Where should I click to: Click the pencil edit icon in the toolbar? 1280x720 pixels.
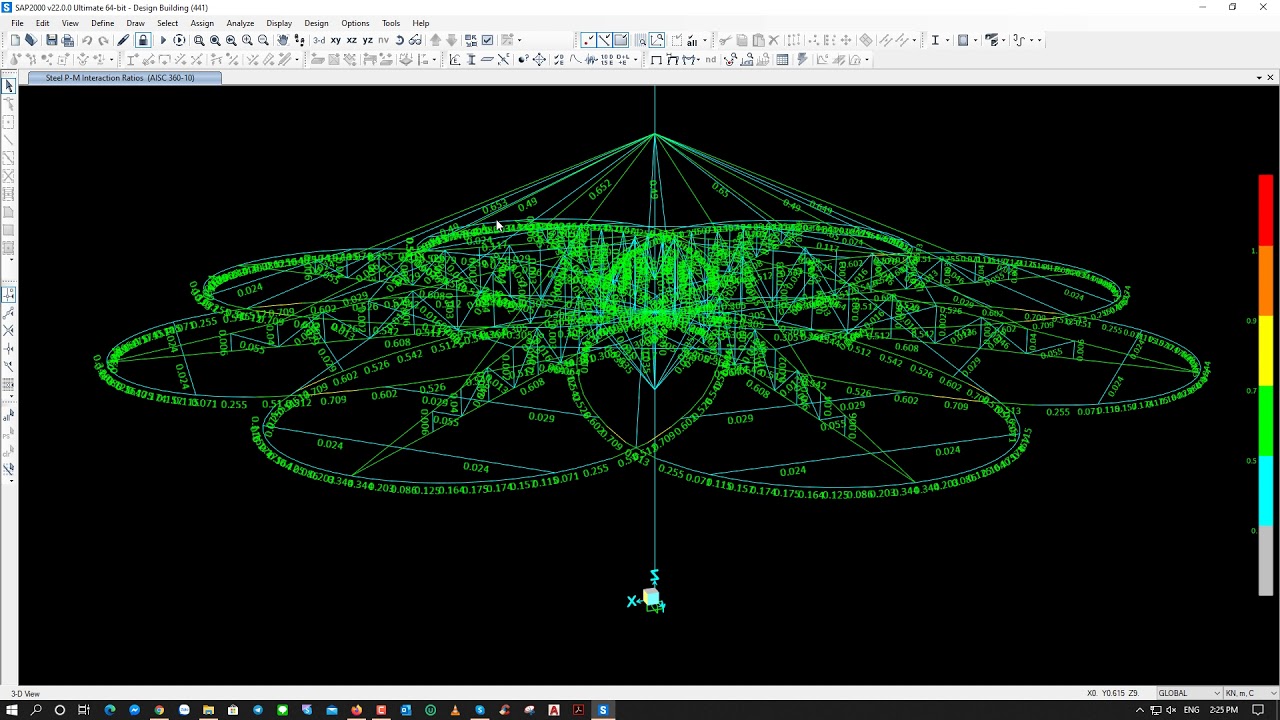click(123, 40)
